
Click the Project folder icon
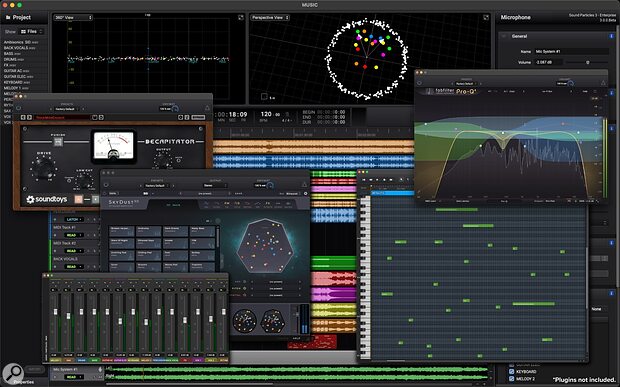[x=8, y=17]
